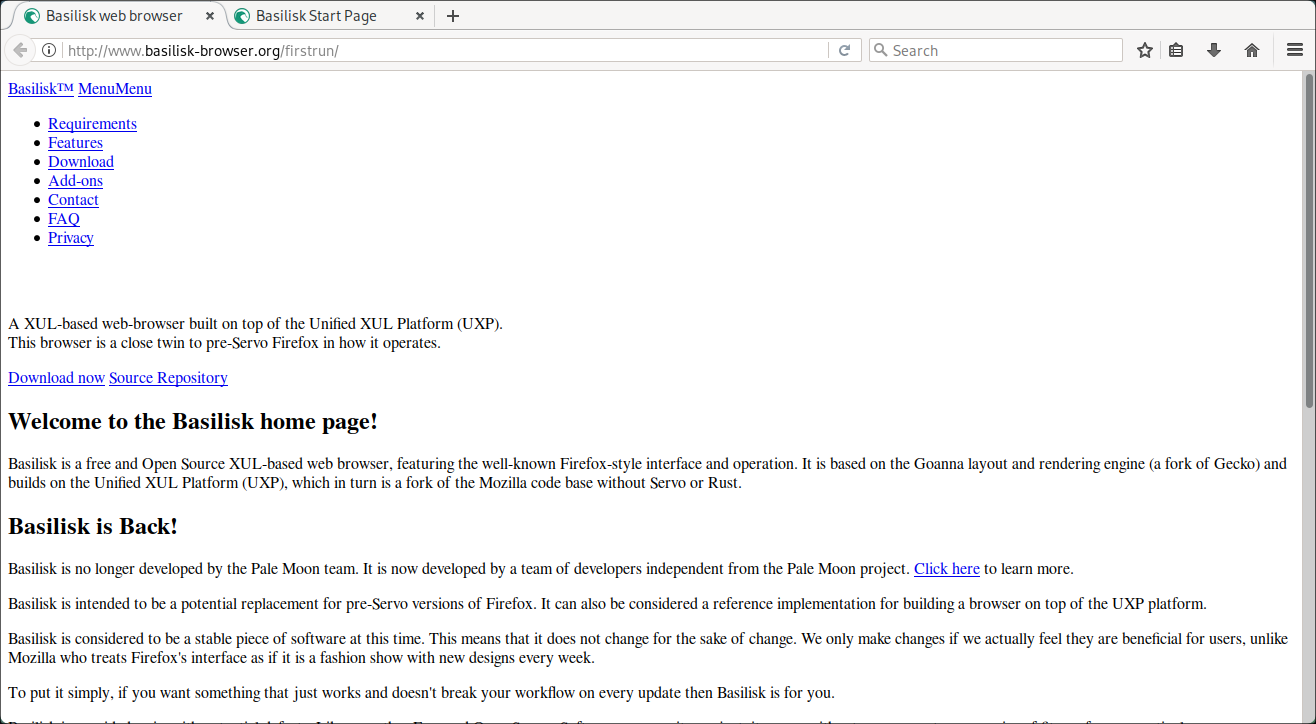Go to the Home page icon

[1252, 50]
